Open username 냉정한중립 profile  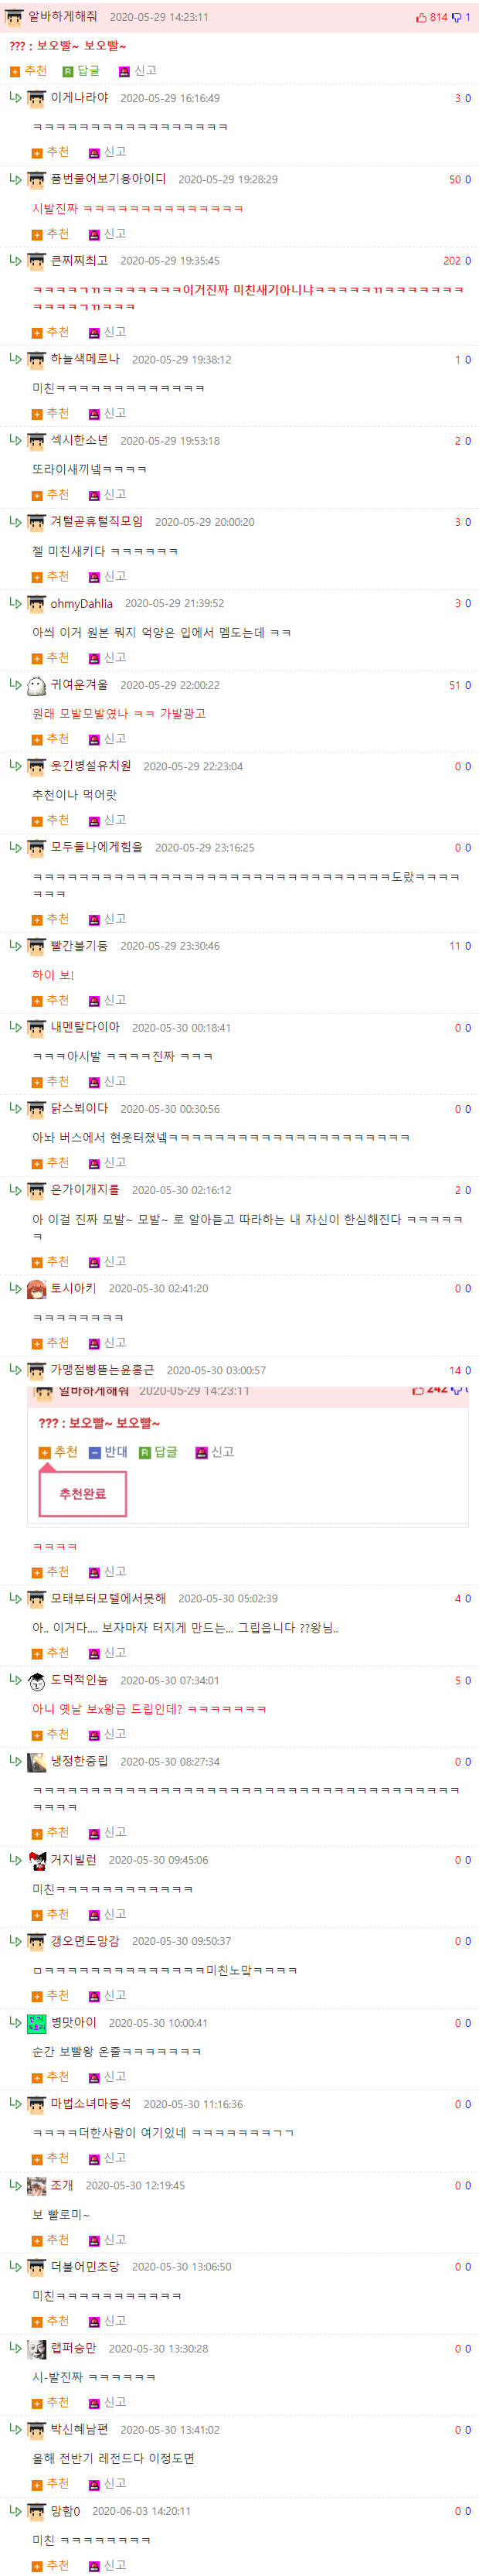pos(79,1762)
